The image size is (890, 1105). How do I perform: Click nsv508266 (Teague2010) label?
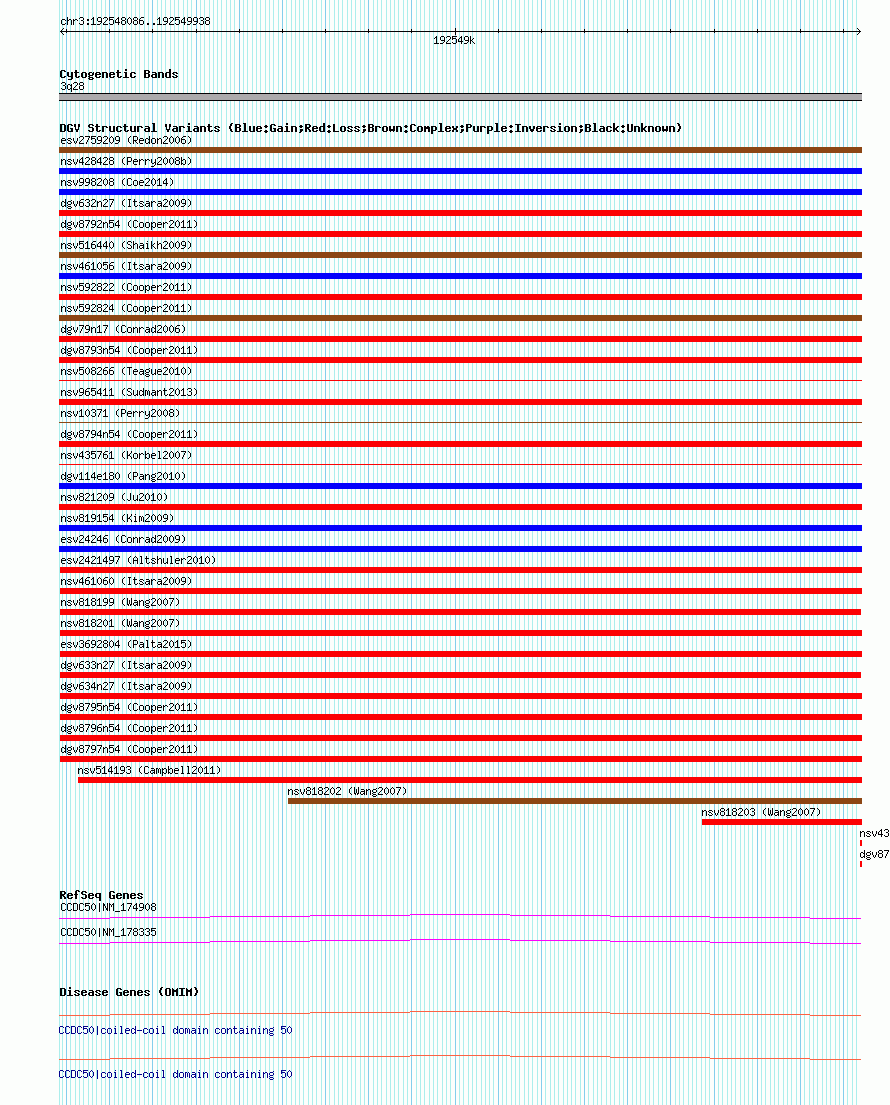point(126,371)
